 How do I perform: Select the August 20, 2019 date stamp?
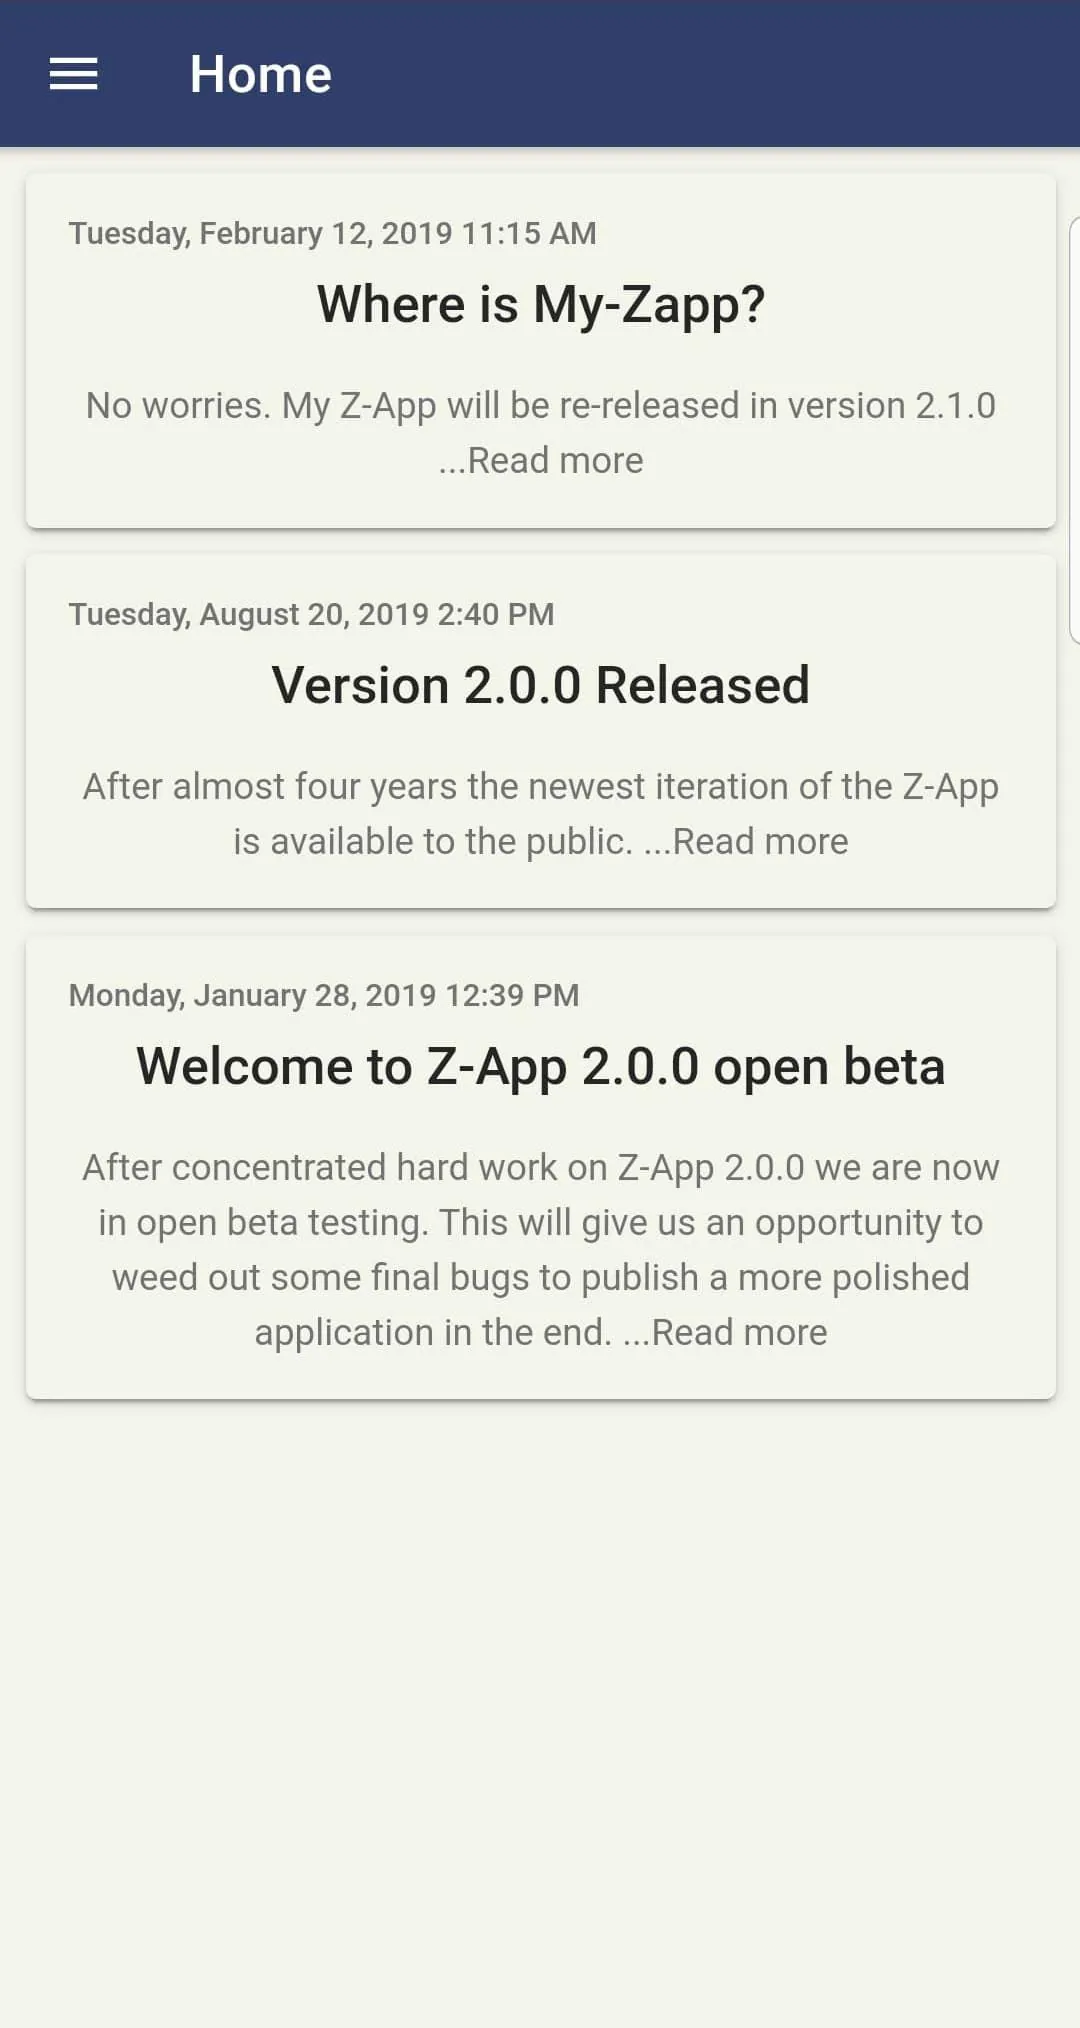[311, 614]
